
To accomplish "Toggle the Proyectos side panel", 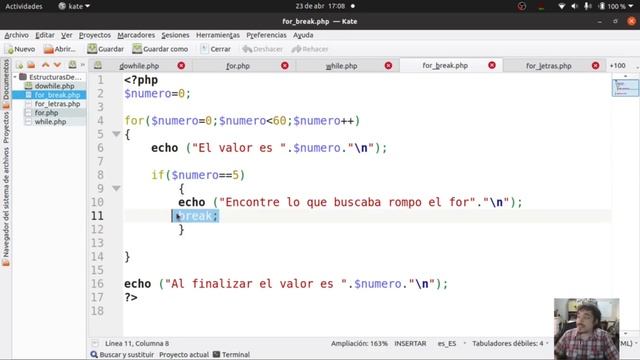I will click(6, 127).
